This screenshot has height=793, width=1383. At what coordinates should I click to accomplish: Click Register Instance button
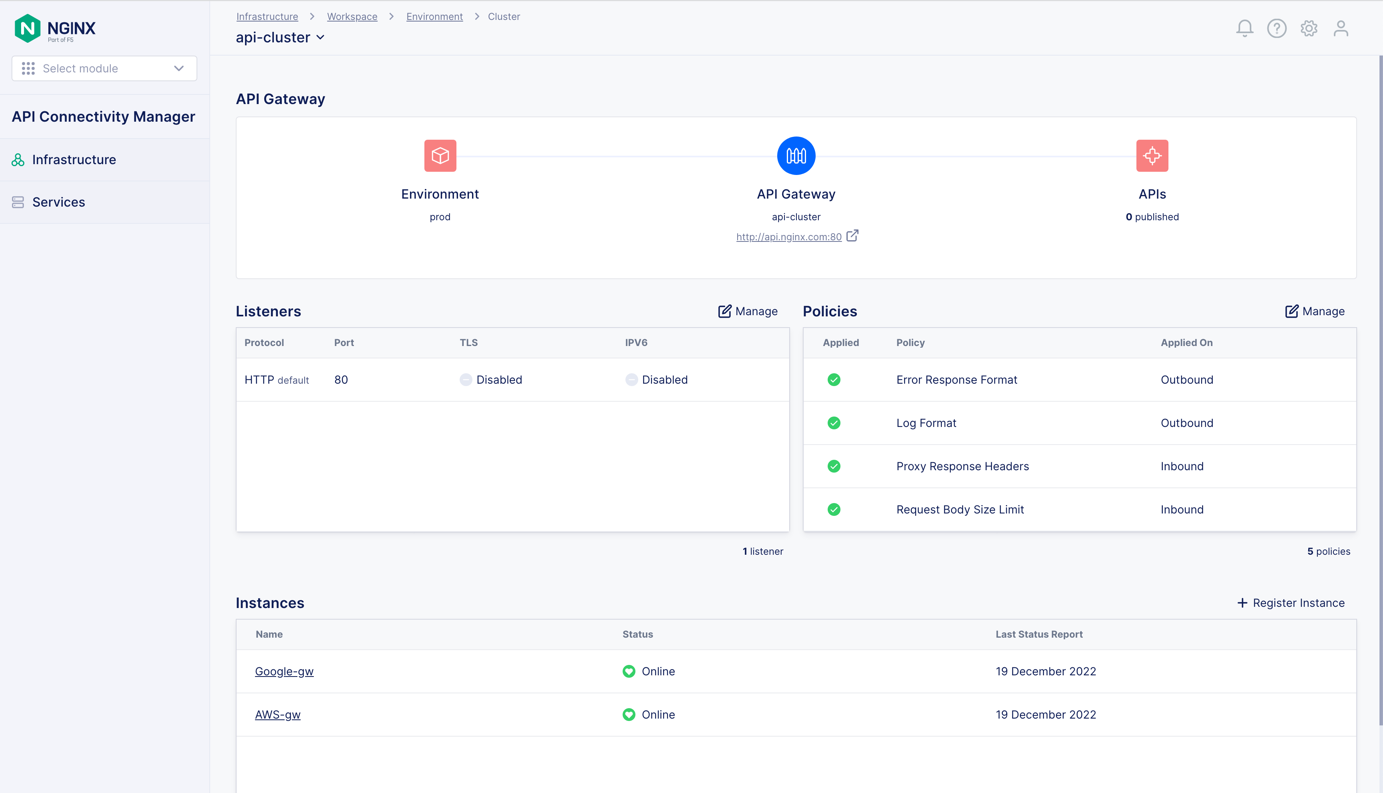click(1290, 603)
